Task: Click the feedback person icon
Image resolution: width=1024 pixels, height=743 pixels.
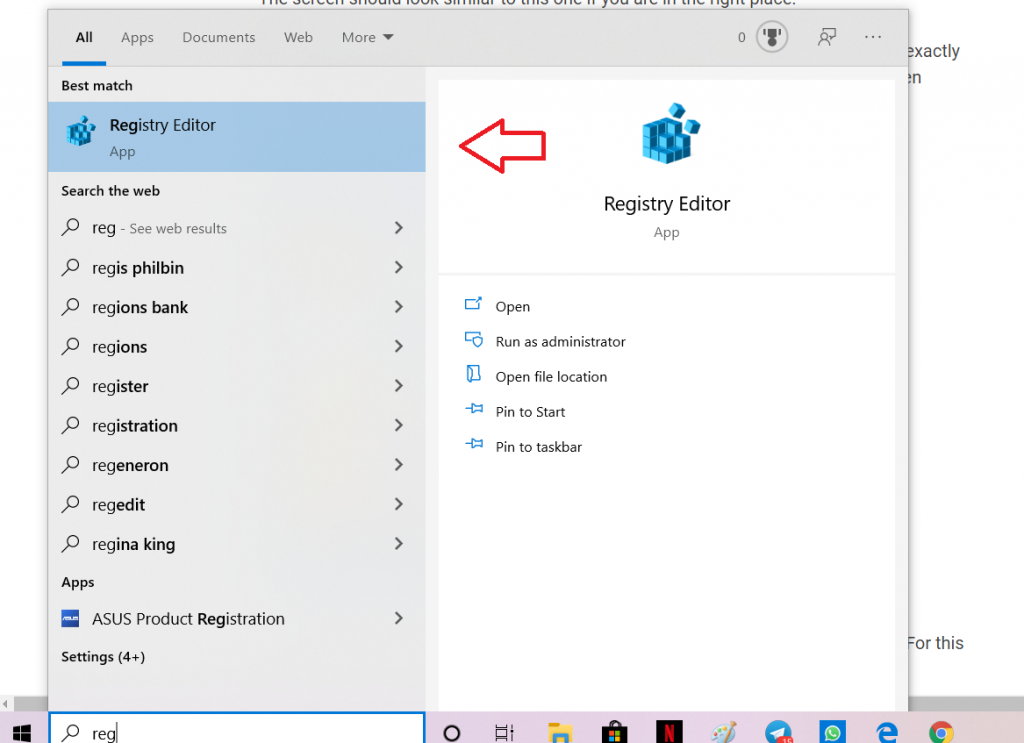Action: point(827,37)
